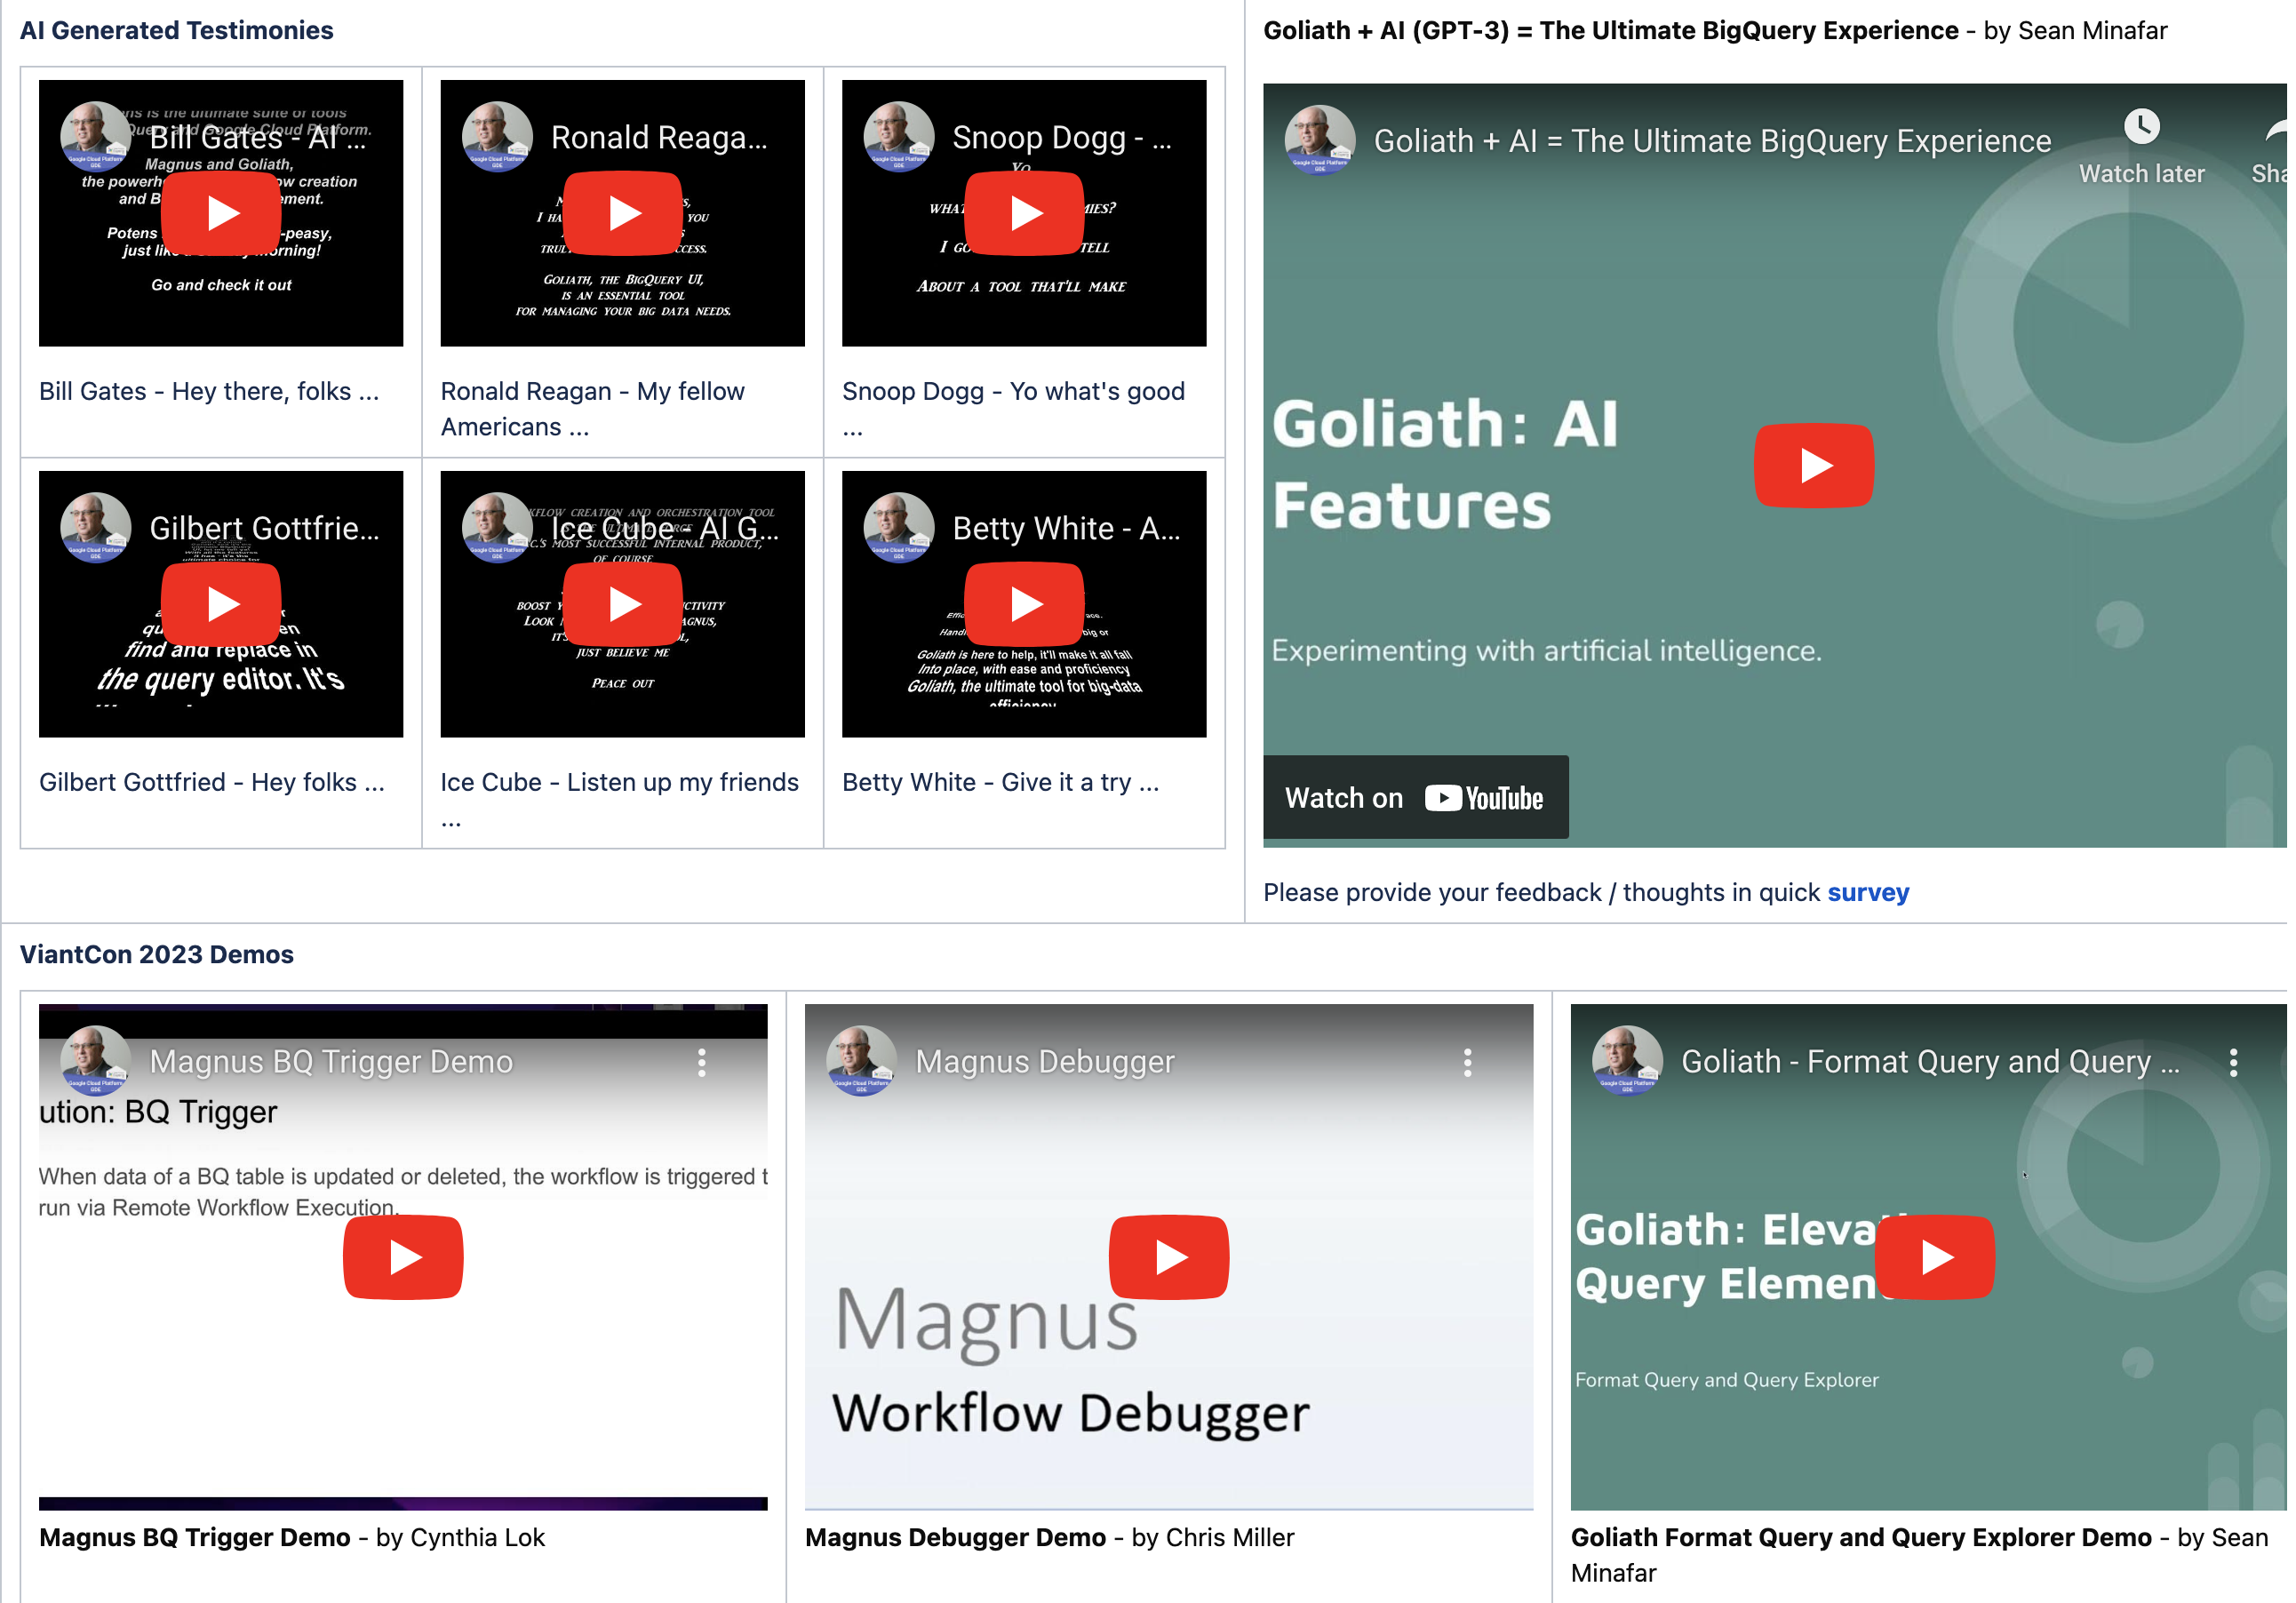Click the Watch later clock icon
This screenshot has width=2296, height=1603.
[x=2141, y=127]
